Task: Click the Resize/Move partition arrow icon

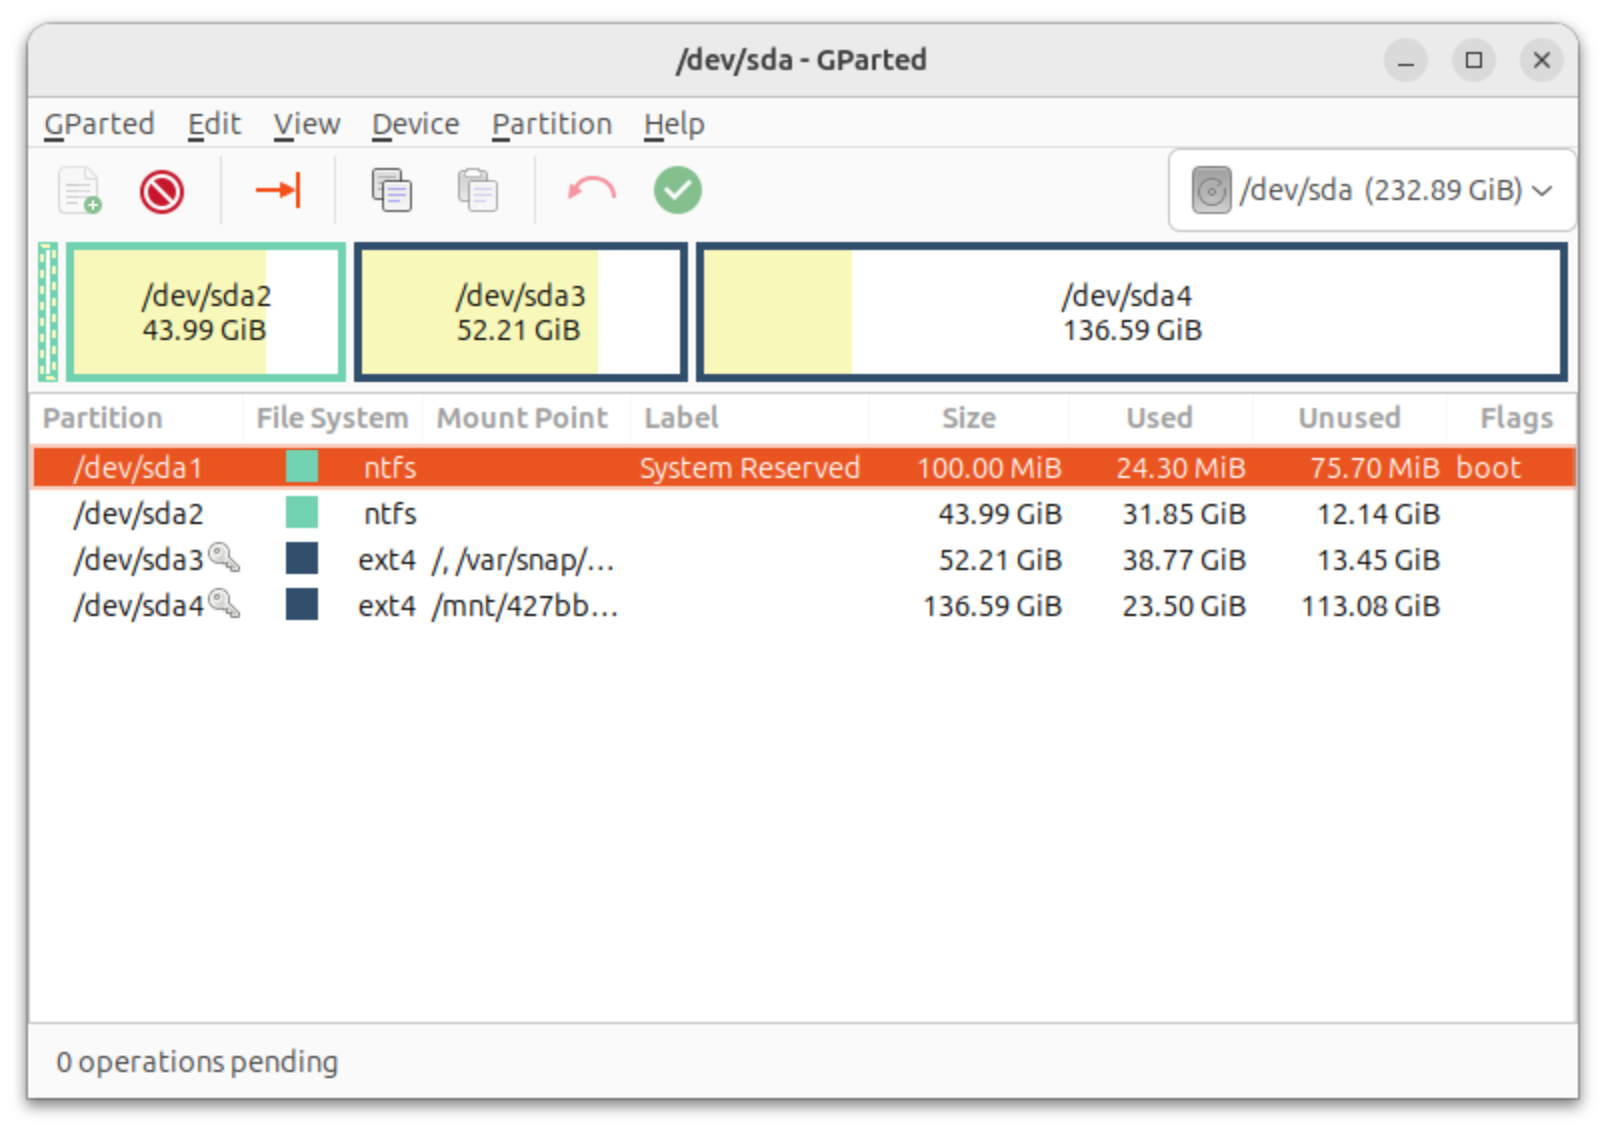Action: click(x=278, y=190)
